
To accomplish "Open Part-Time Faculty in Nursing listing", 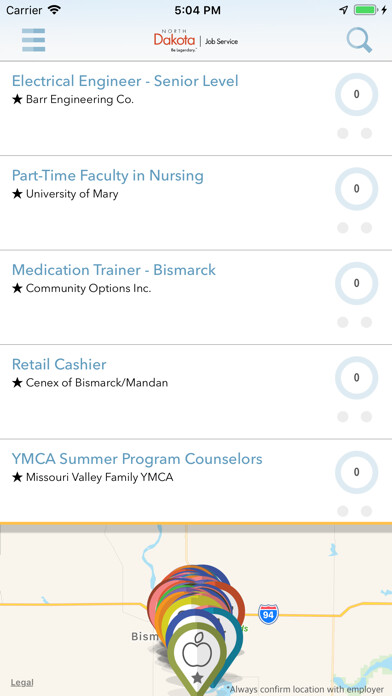I will [108, 175].
